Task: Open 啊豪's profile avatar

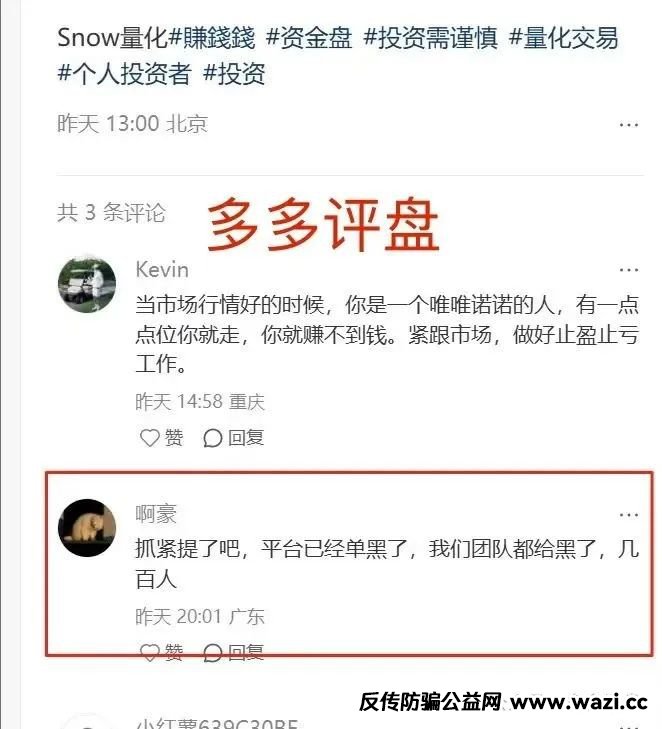Action: coord(87,528)
